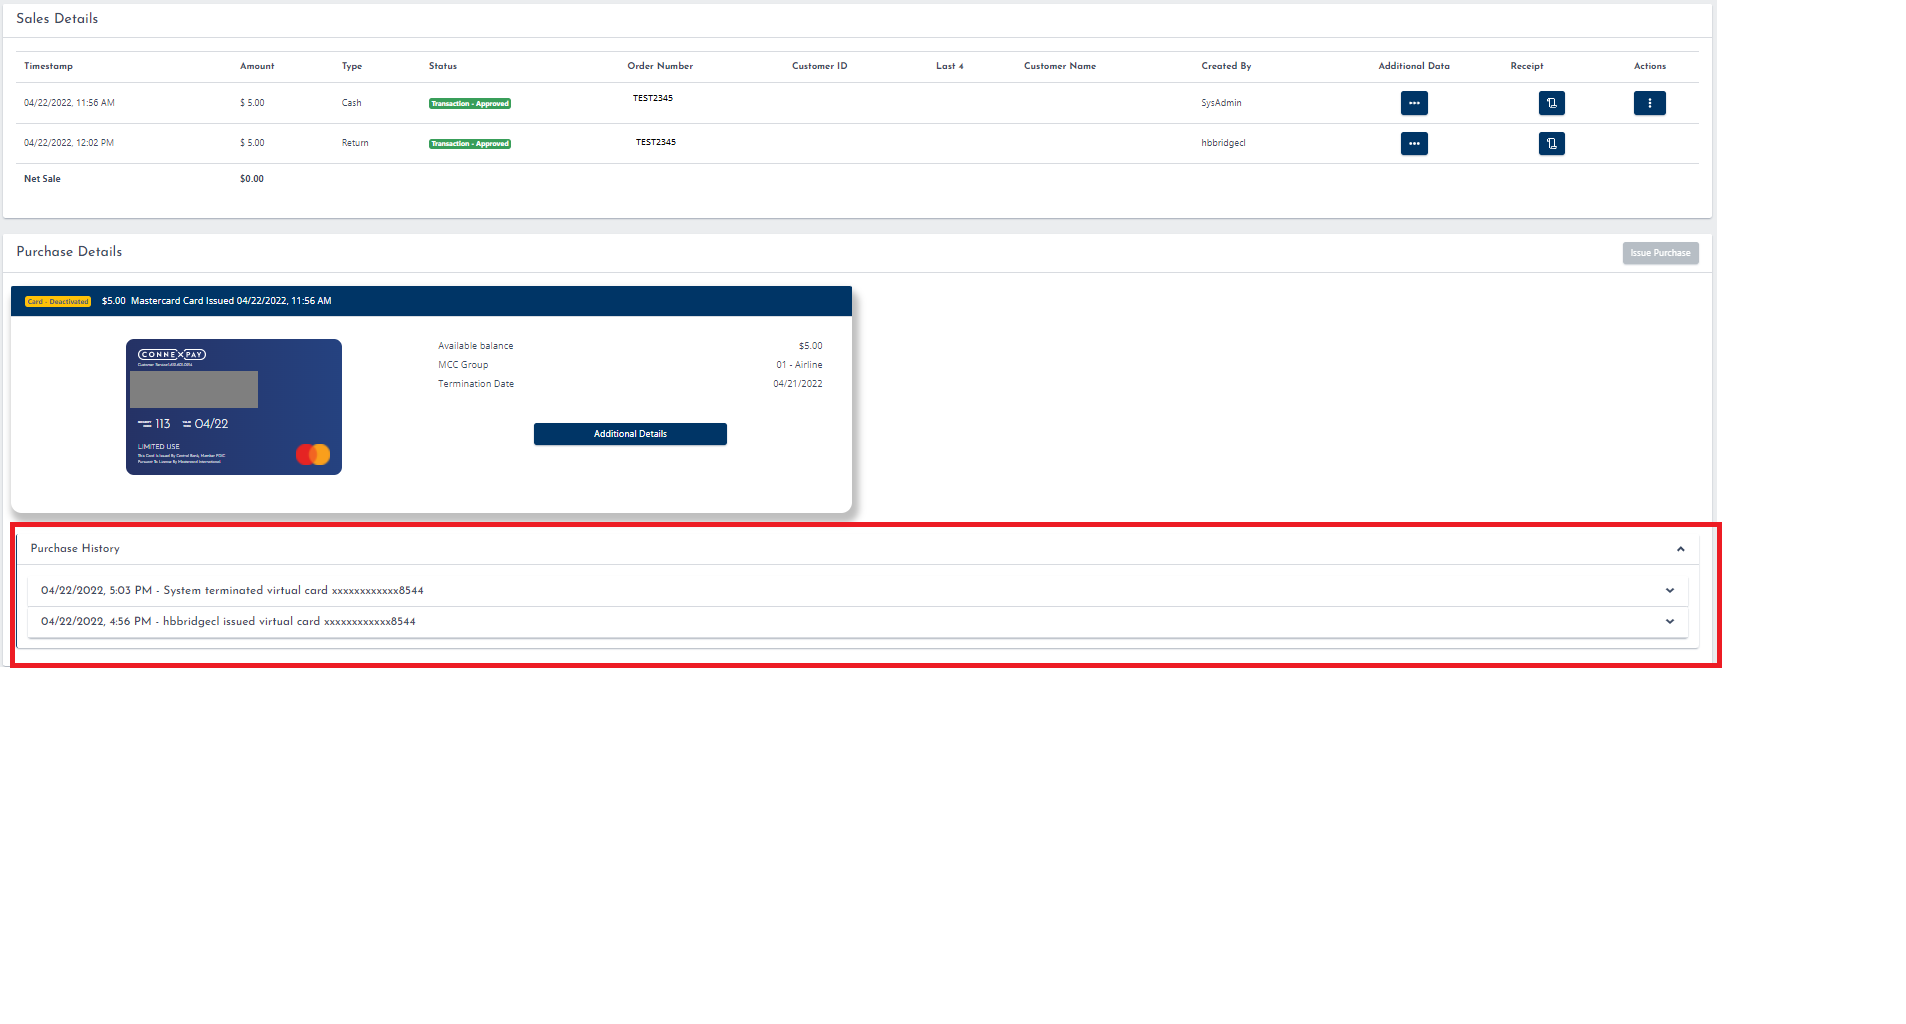Sort by the Timestamp column header
Image resolution: width=1906 pixels, height=1024 pixels.
pos(48,66)
